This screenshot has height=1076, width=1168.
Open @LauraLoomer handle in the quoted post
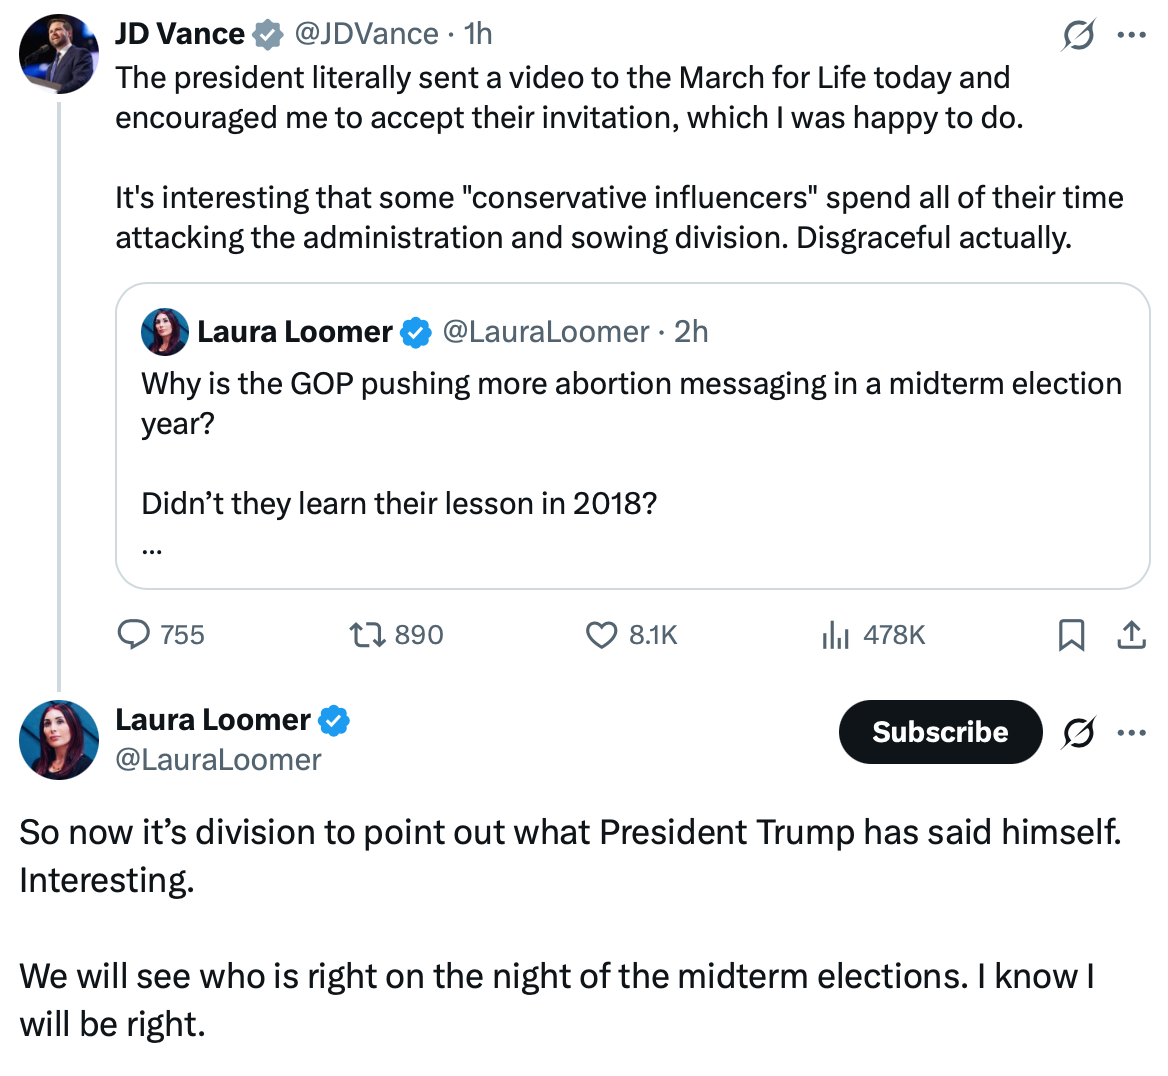(x=545, y=332)
